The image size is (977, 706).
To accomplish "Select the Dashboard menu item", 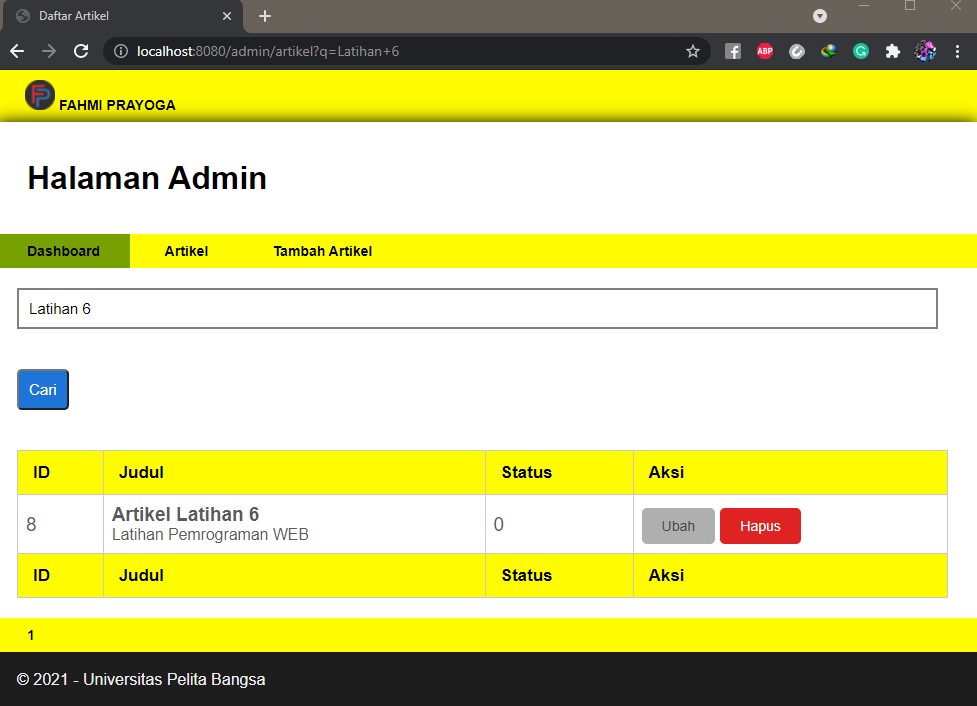I will coord(63,251).
